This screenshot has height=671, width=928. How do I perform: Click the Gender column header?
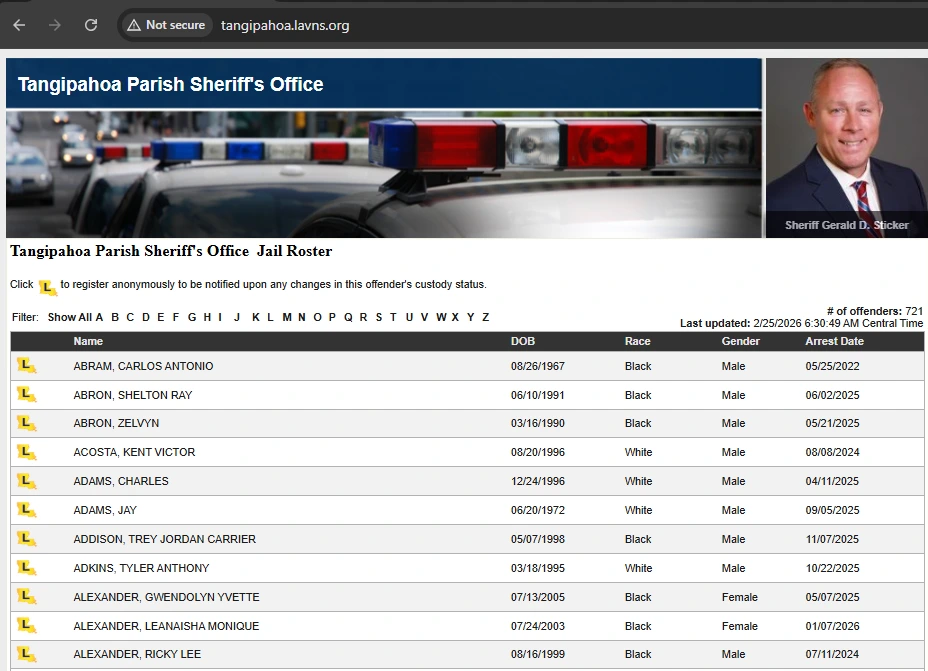(x=740, y=341)
